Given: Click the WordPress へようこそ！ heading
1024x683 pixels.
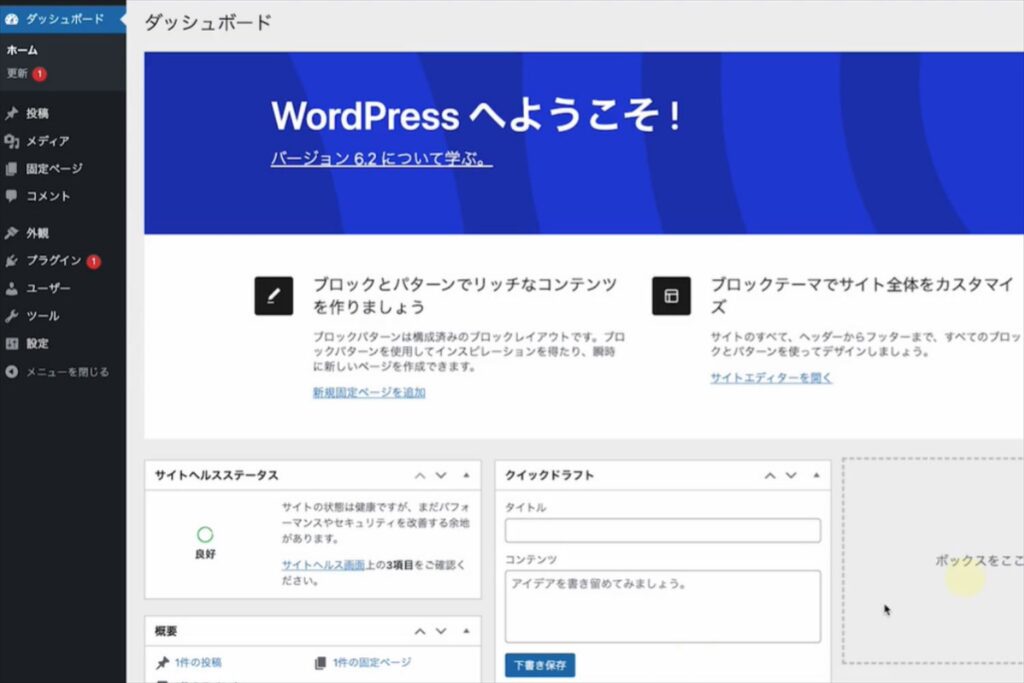Looking at the screenshot, I should [475, 116].
